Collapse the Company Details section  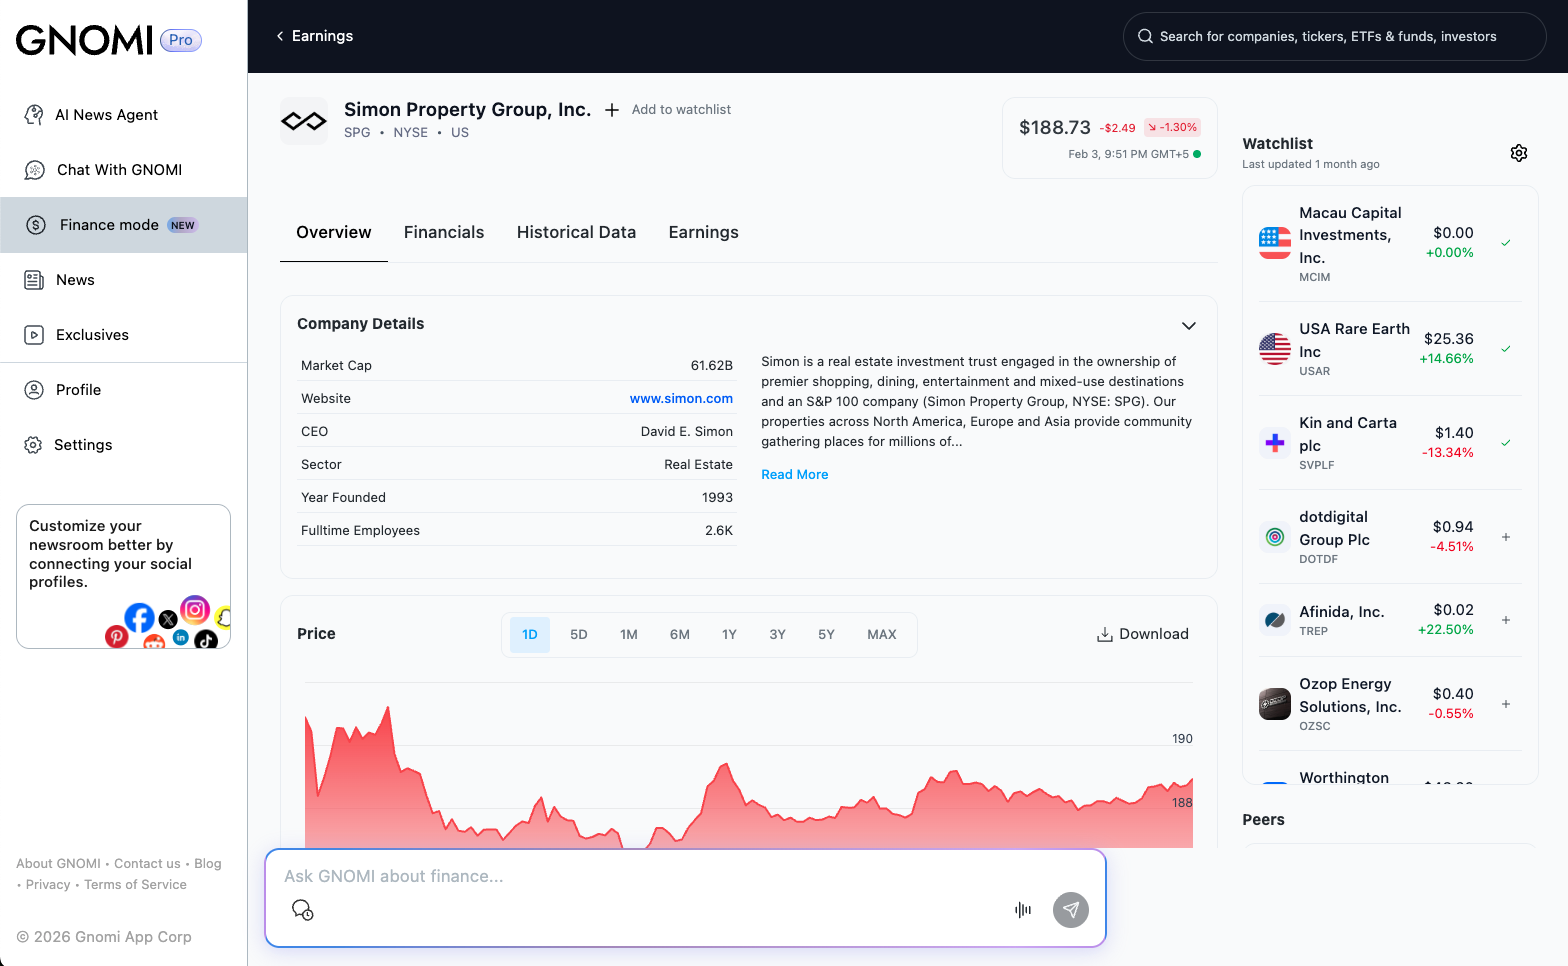click(1188, 326)
